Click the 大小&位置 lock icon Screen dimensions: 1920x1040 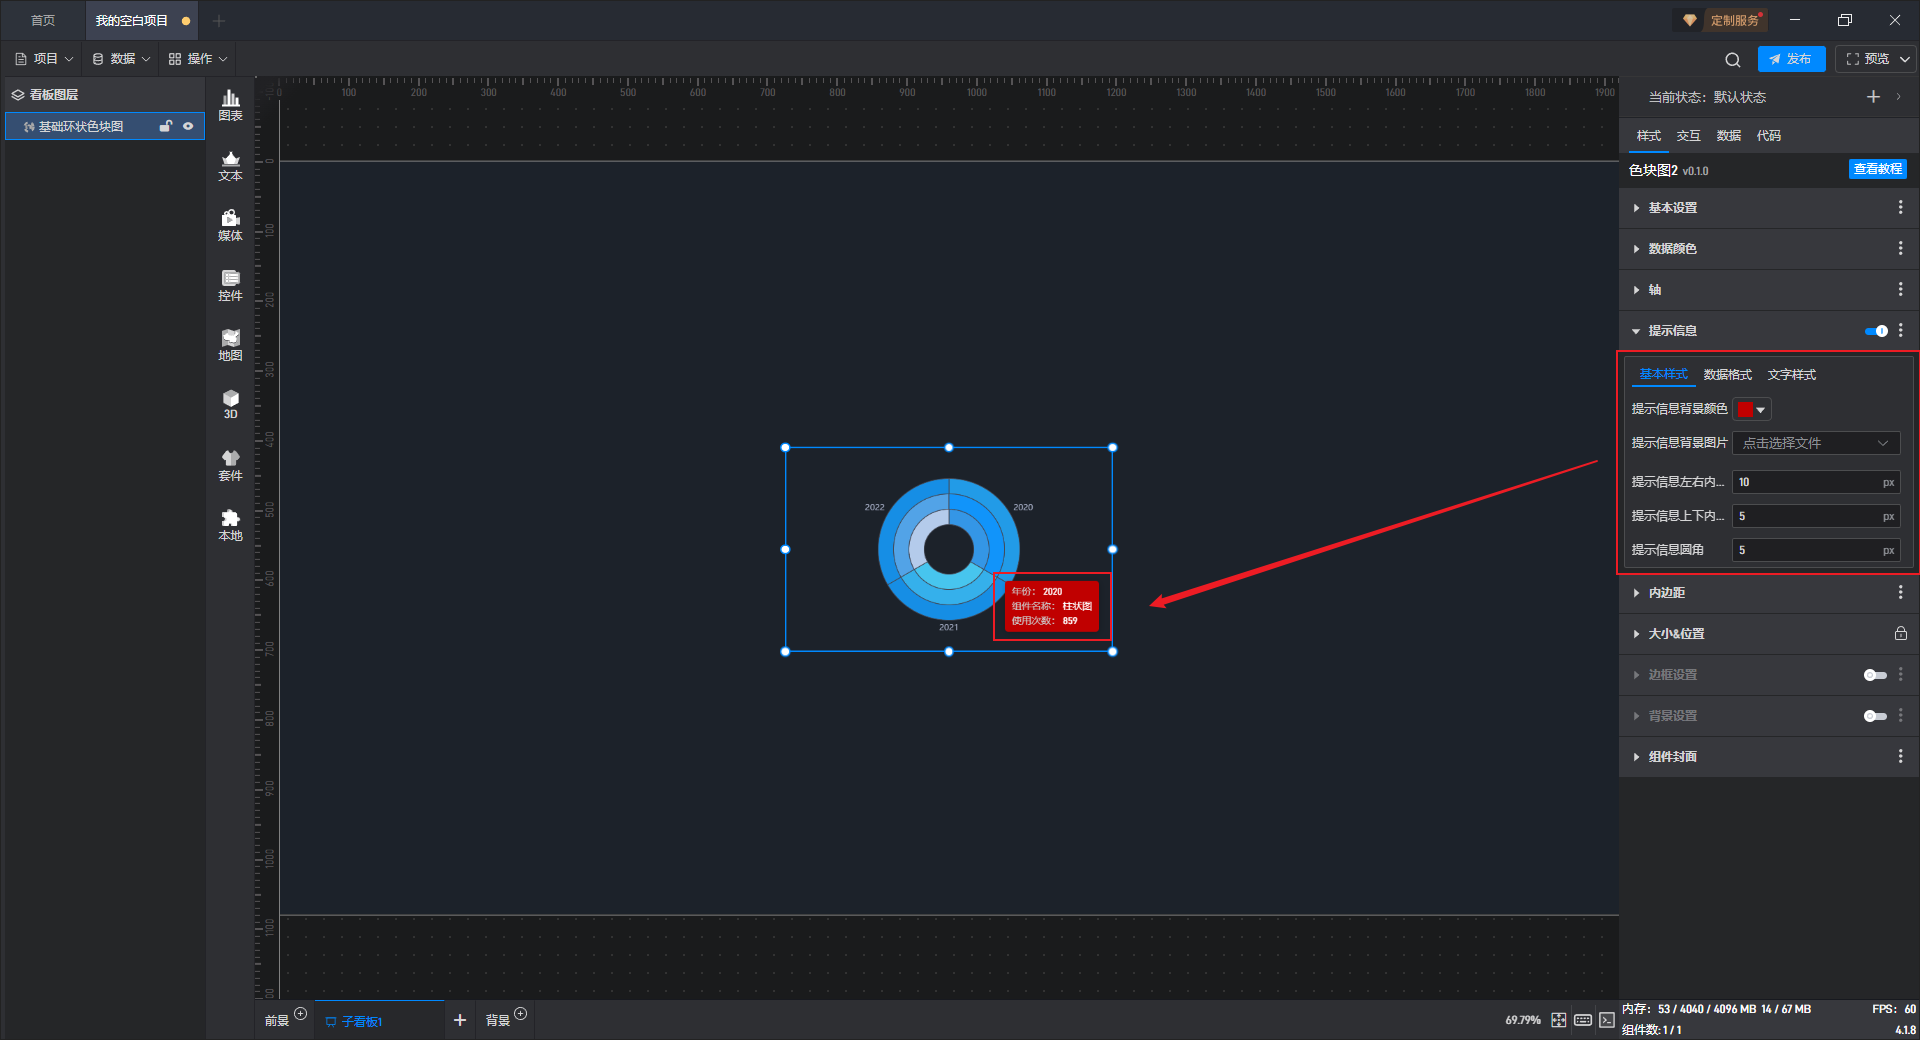click(1900, 633)
